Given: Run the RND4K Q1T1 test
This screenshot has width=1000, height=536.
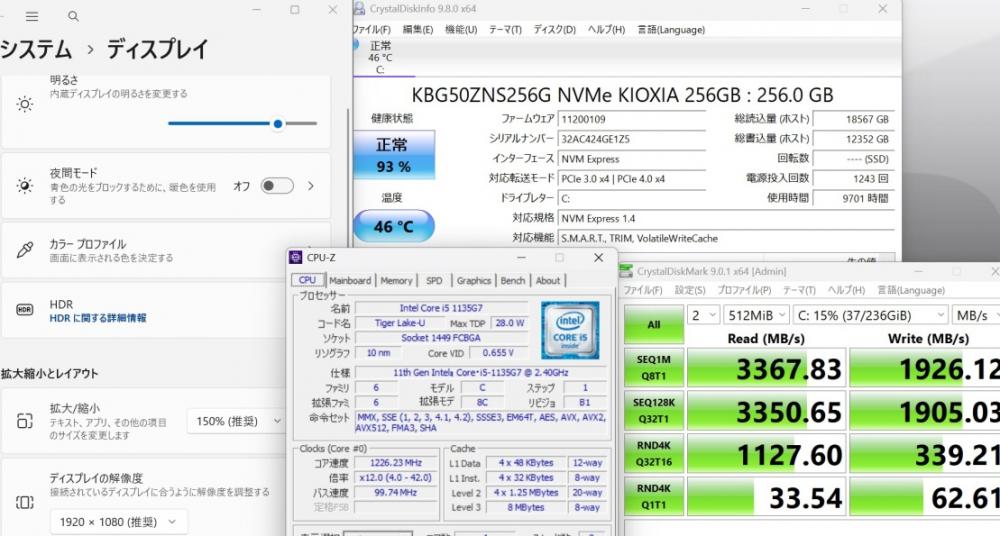Looking at the screenshot, I should [x=654, y=496].
